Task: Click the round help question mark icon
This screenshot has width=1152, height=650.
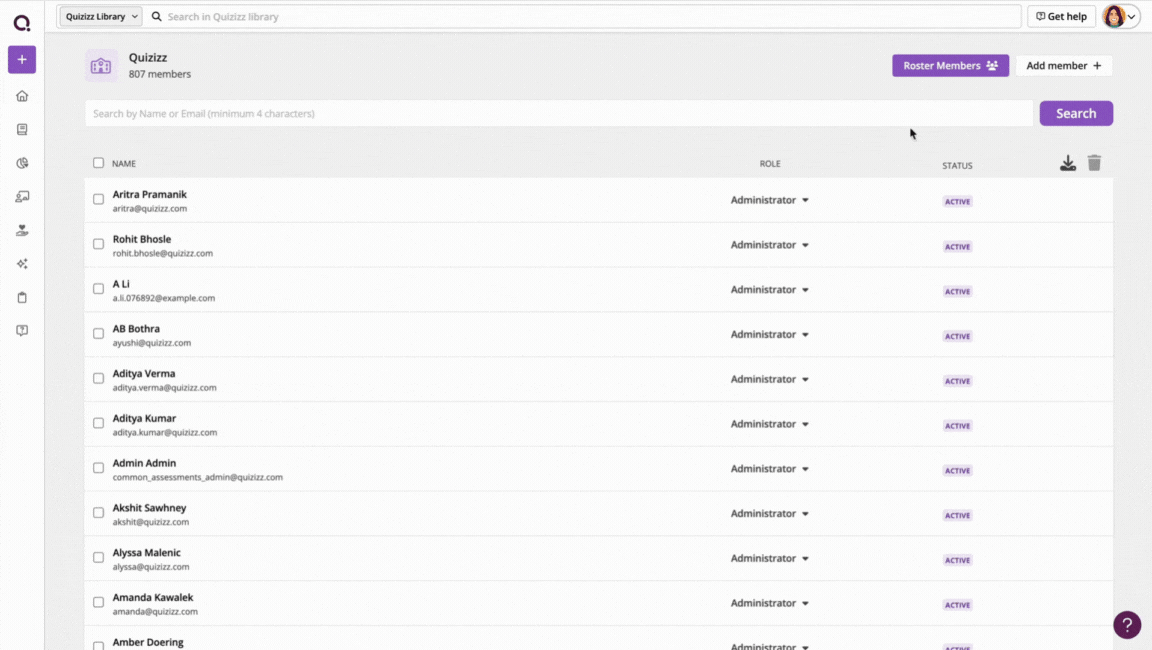Action: (1127, 625)
